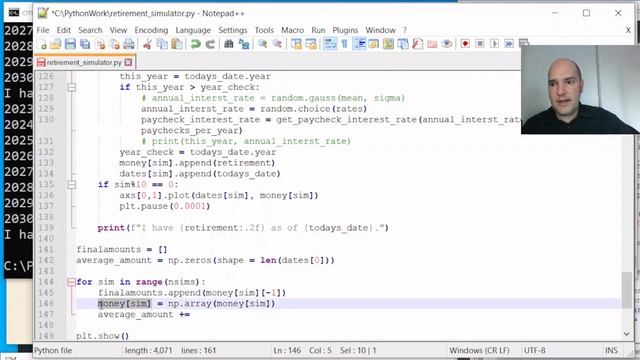
Task: Click the Save All icon
Action: point(85,44)
